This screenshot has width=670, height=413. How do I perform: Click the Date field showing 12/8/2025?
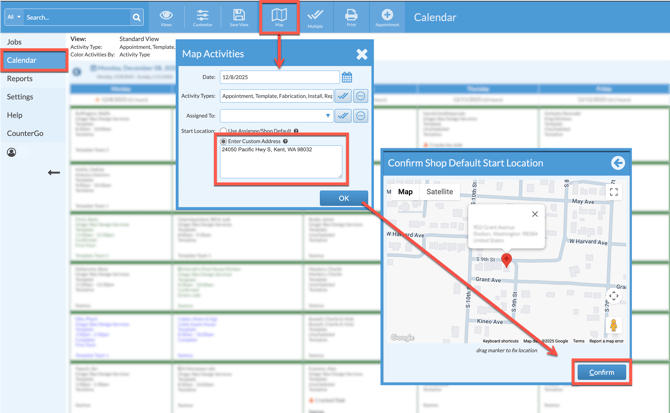[279, 77]
